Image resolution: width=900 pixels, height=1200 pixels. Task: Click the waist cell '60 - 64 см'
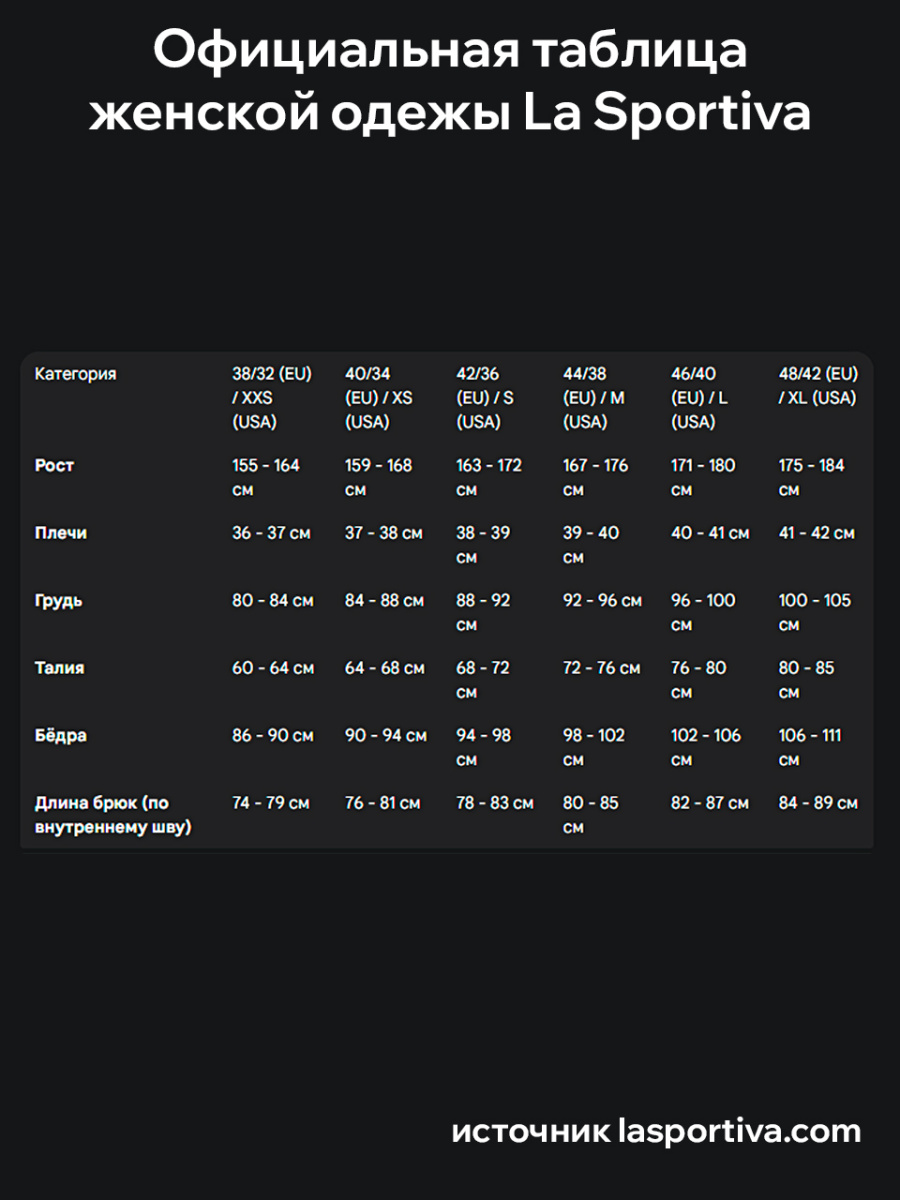click(273, 668)
